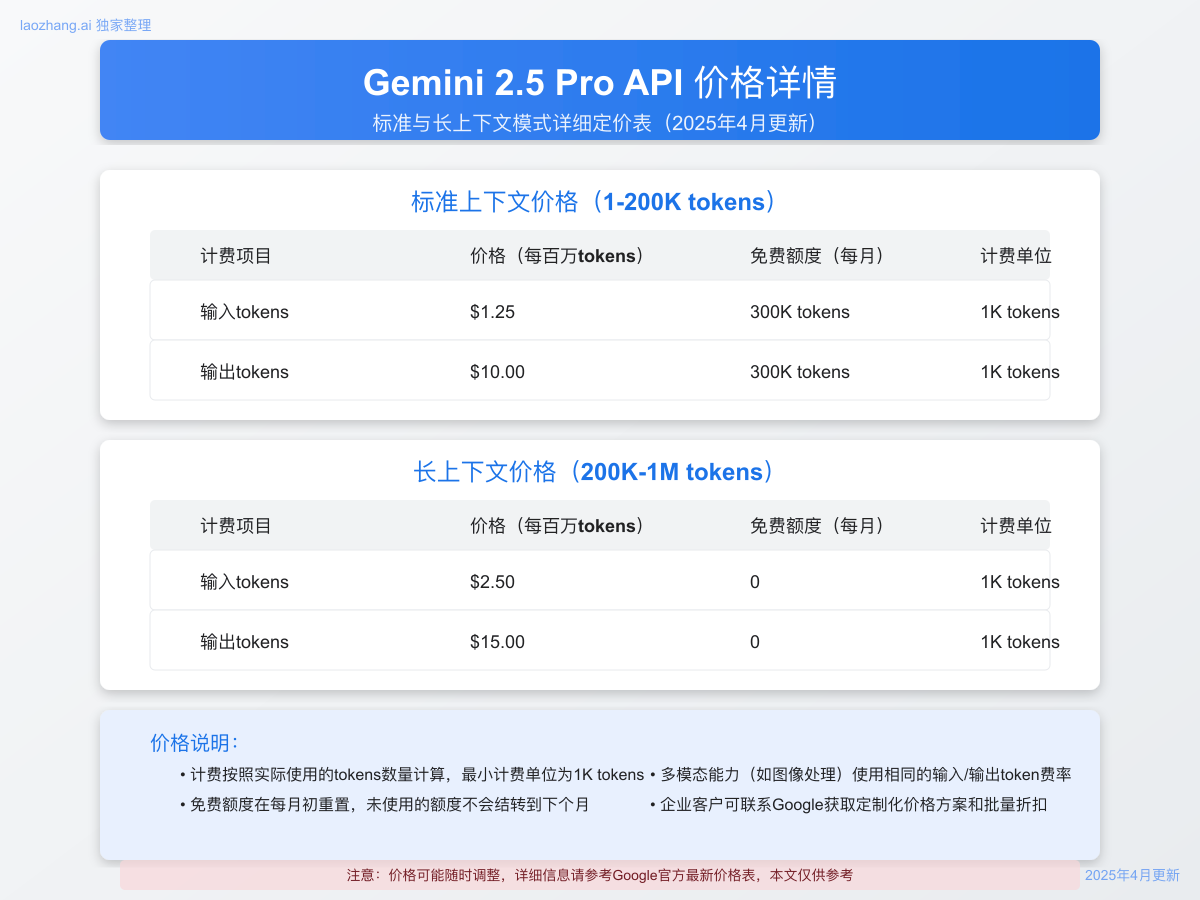Click the "0" free quota in $15.00 row
Viewport: 1200px width, 900px height.
click(755, 642)
